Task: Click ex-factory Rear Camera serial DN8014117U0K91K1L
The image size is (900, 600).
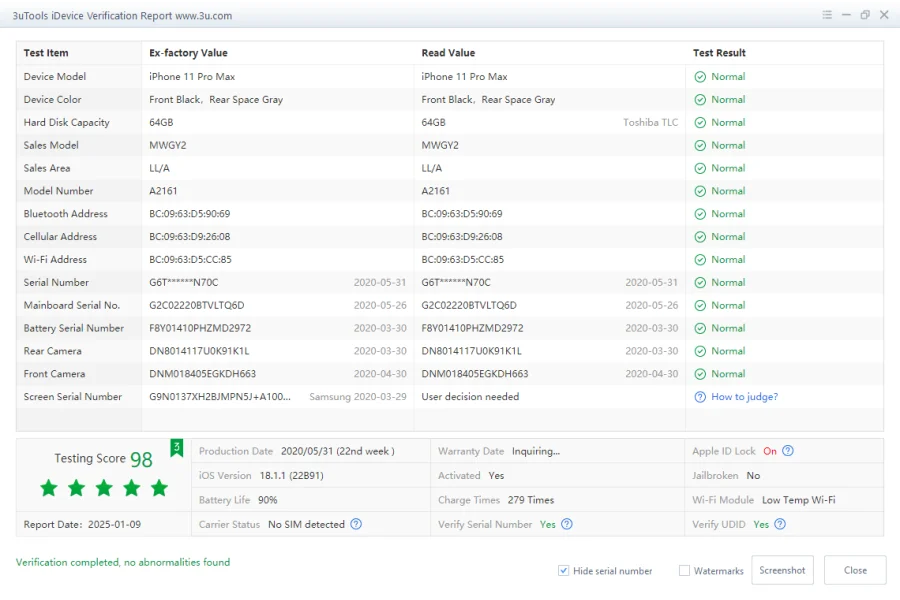Action: [199, 351]
